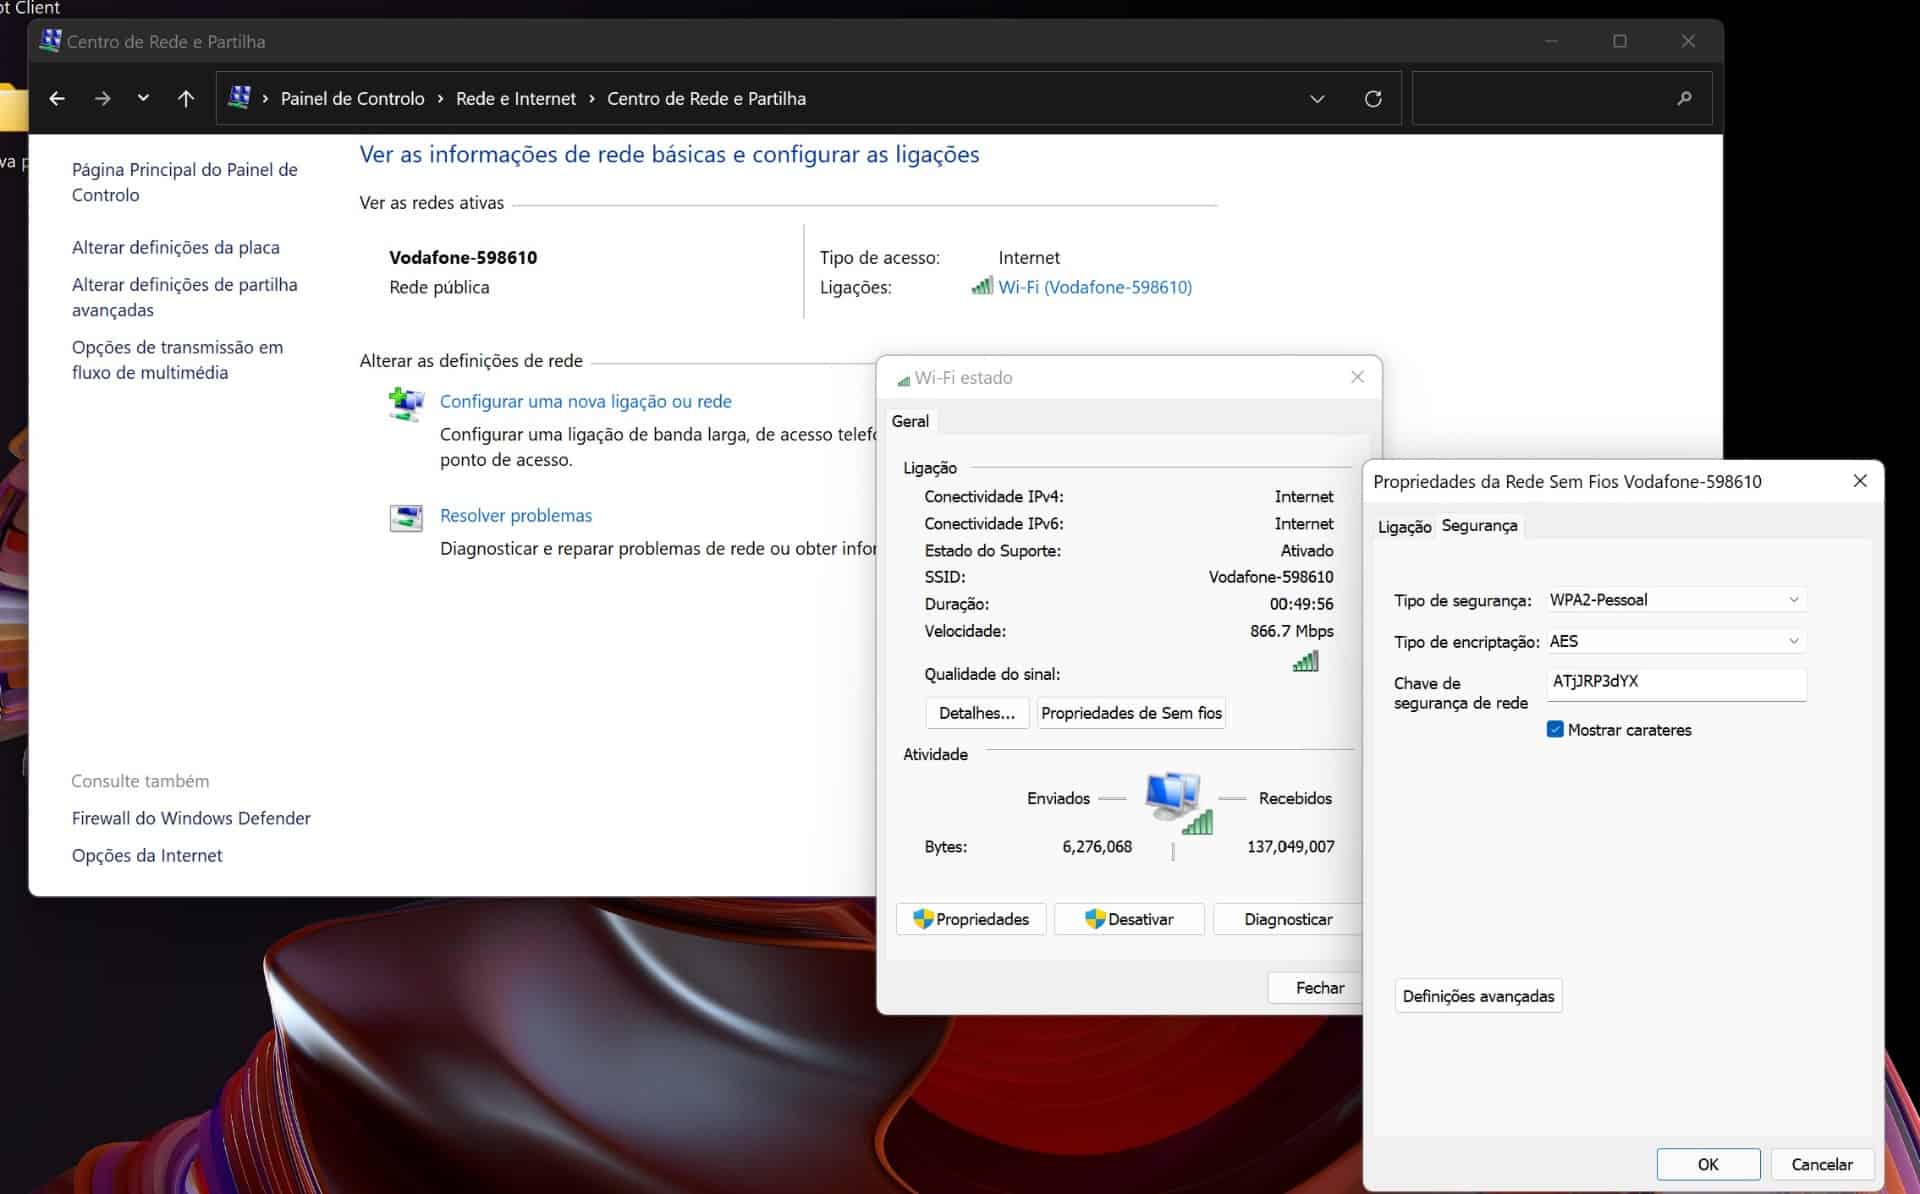Viewport: 1920px width, 1194px height.
Task: Click Definições avançadas button
Action: click(x=1478, y=996)
